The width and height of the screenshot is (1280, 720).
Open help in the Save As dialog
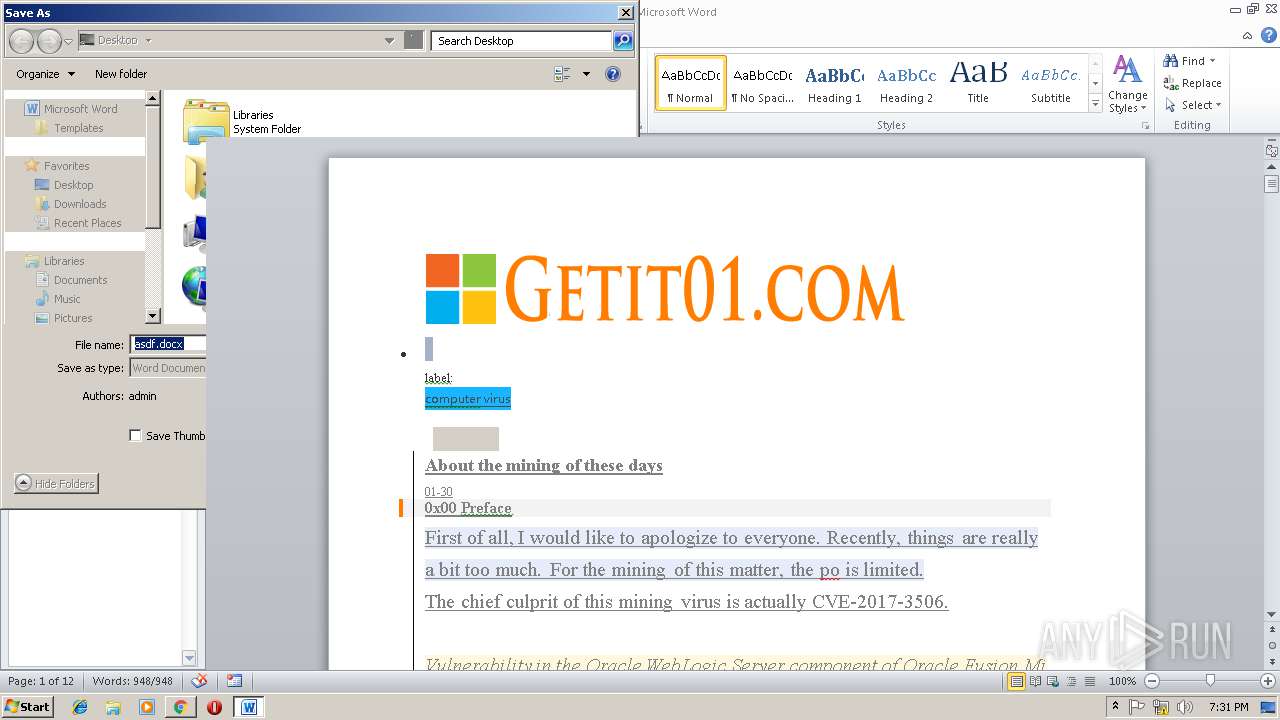click(613, 74)
